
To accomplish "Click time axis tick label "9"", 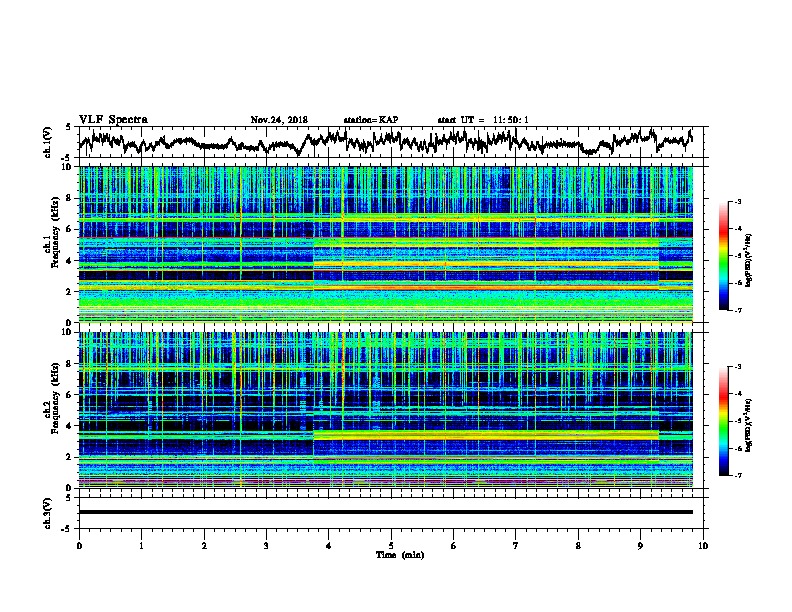I will pyautogui.click(x=640, y=546).
